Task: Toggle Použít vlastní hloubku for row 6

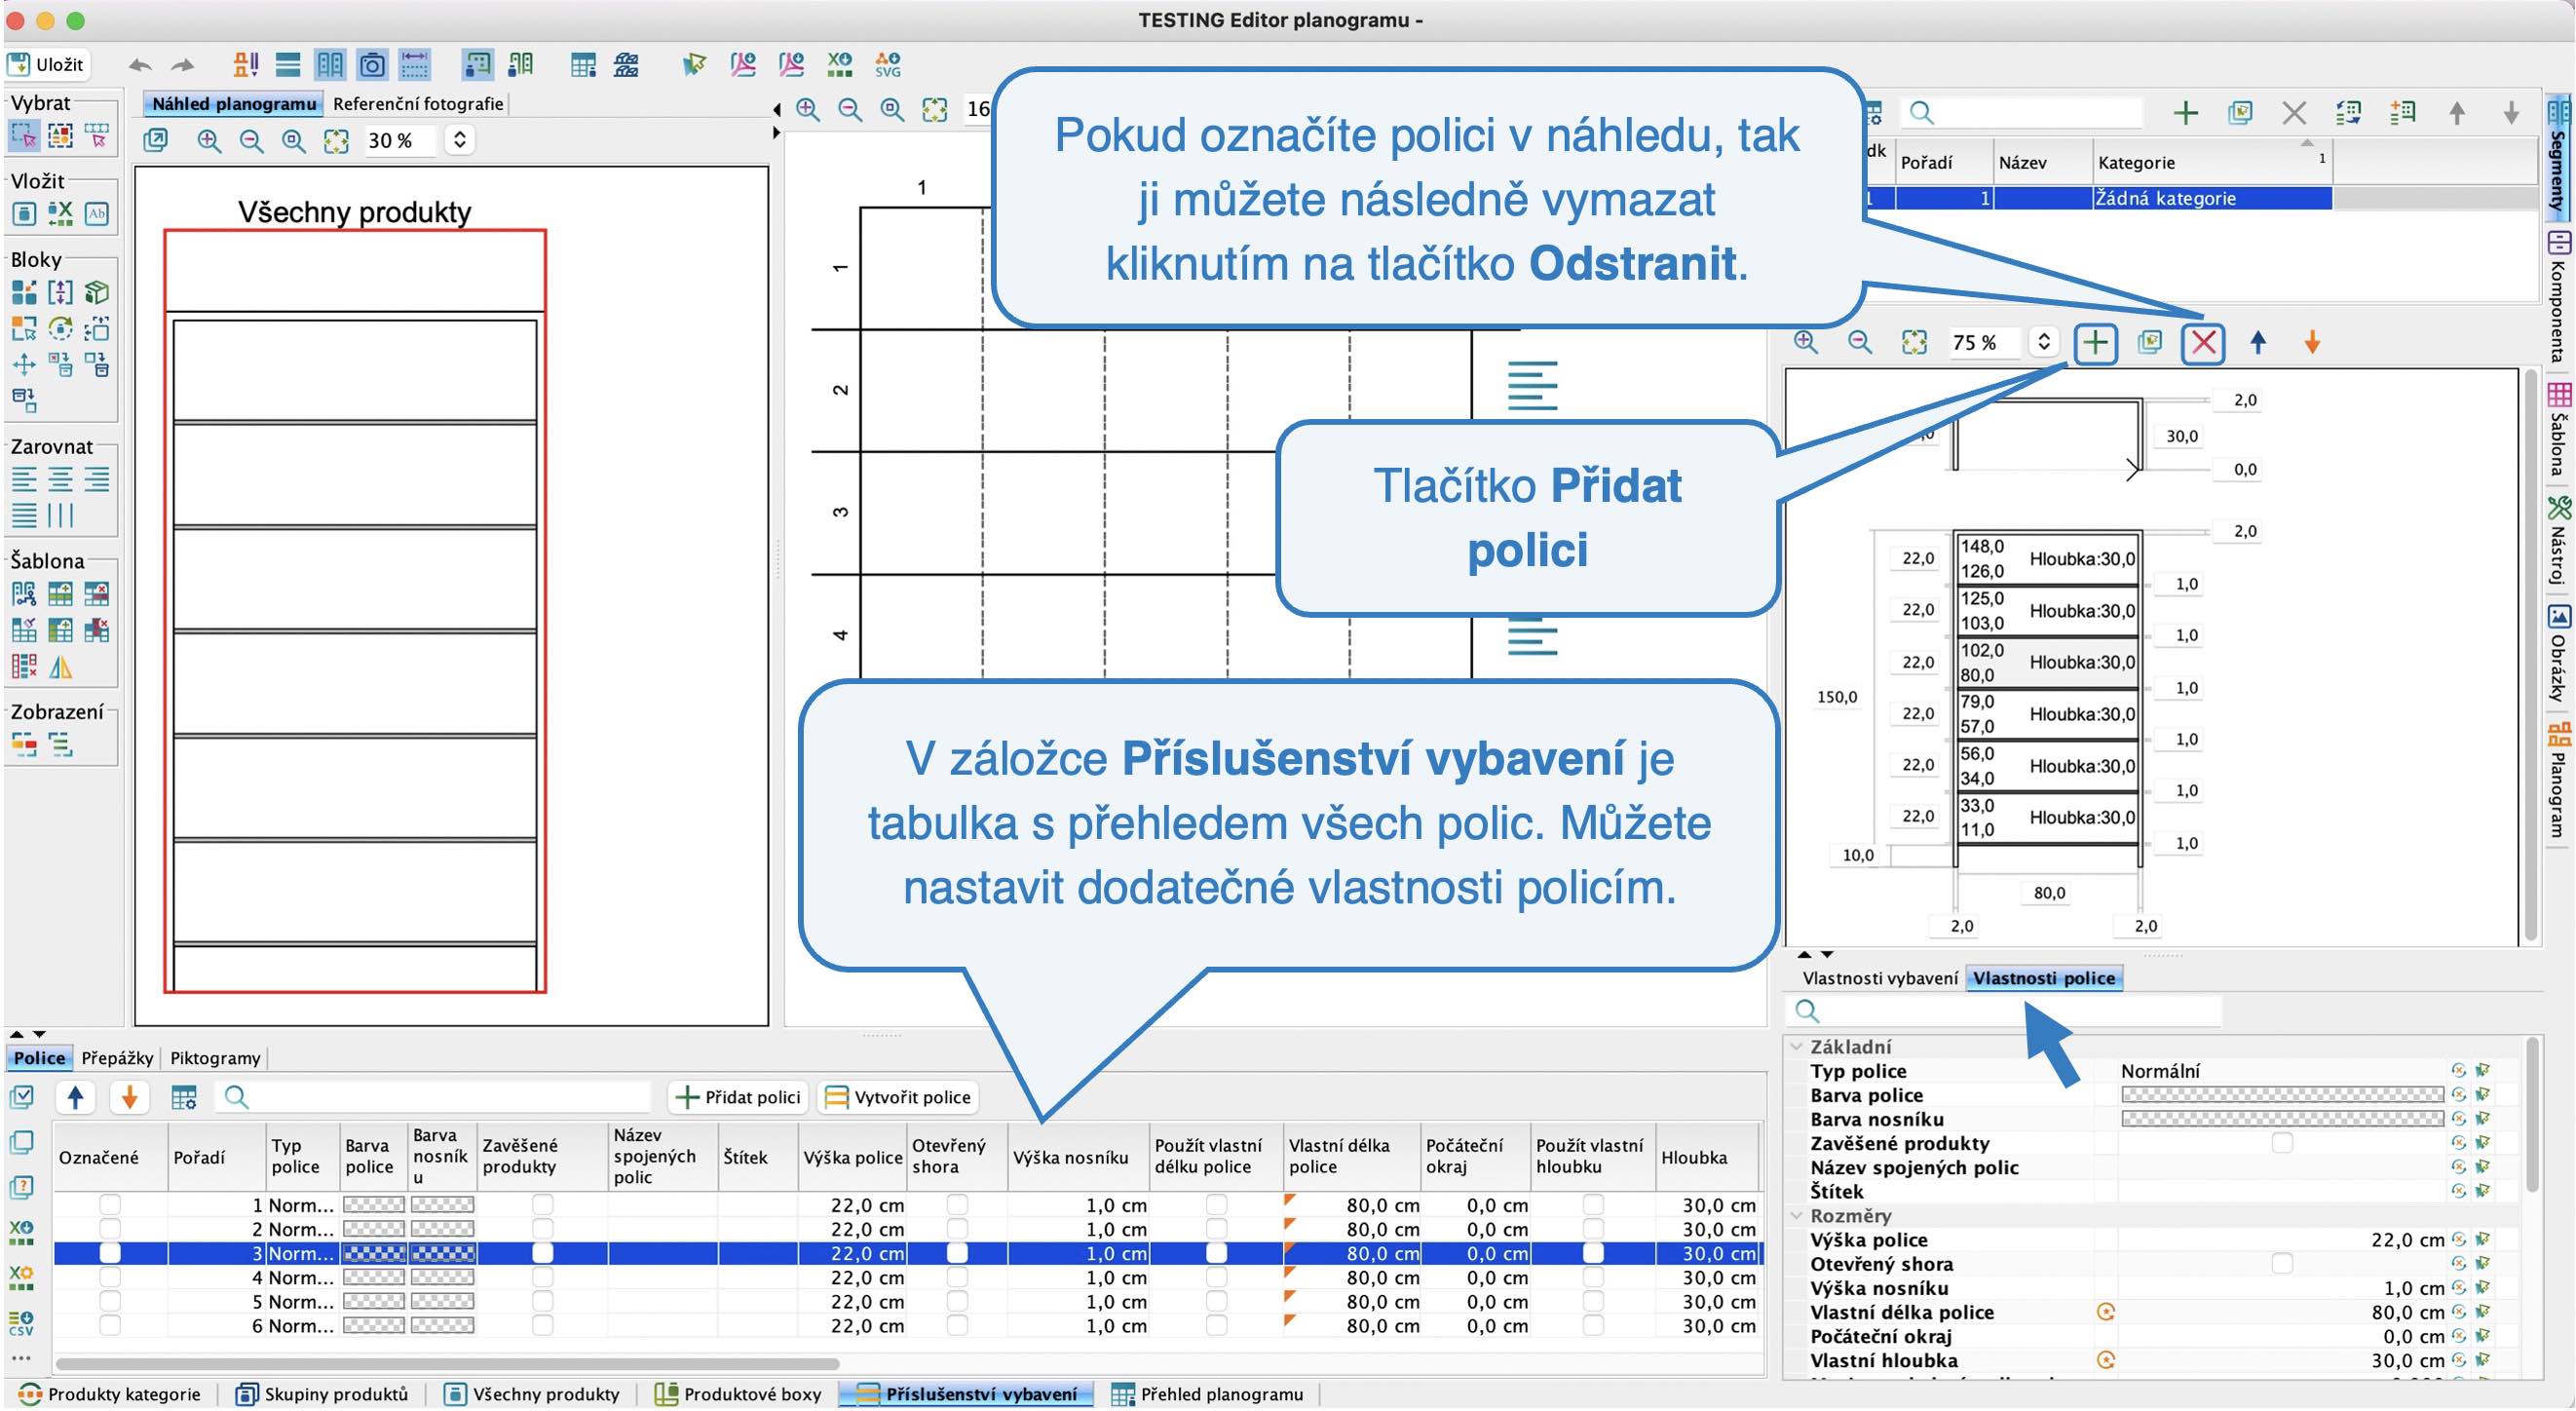Action: click(1593, 1327)
